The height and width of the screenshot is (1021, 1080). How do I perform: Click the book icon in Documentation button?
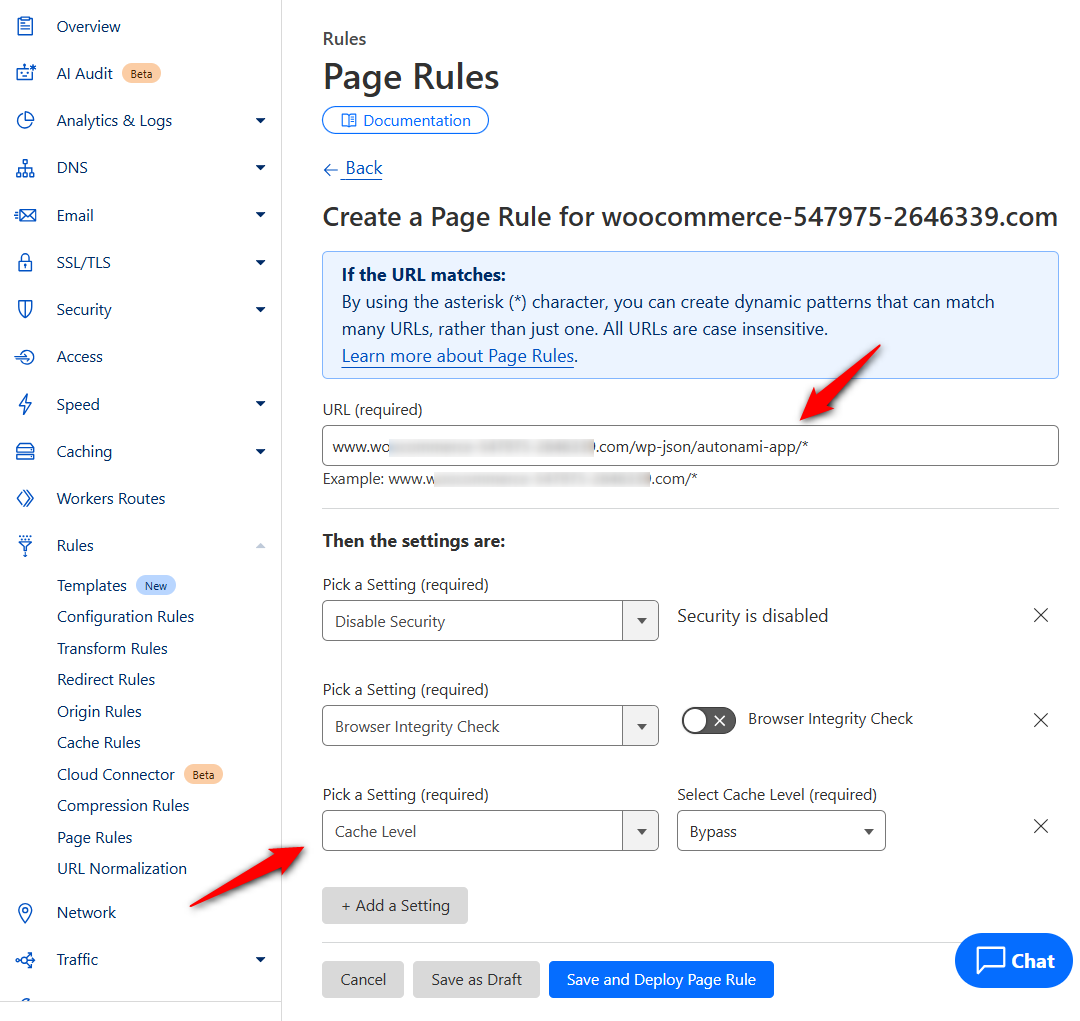click(349, 121)
